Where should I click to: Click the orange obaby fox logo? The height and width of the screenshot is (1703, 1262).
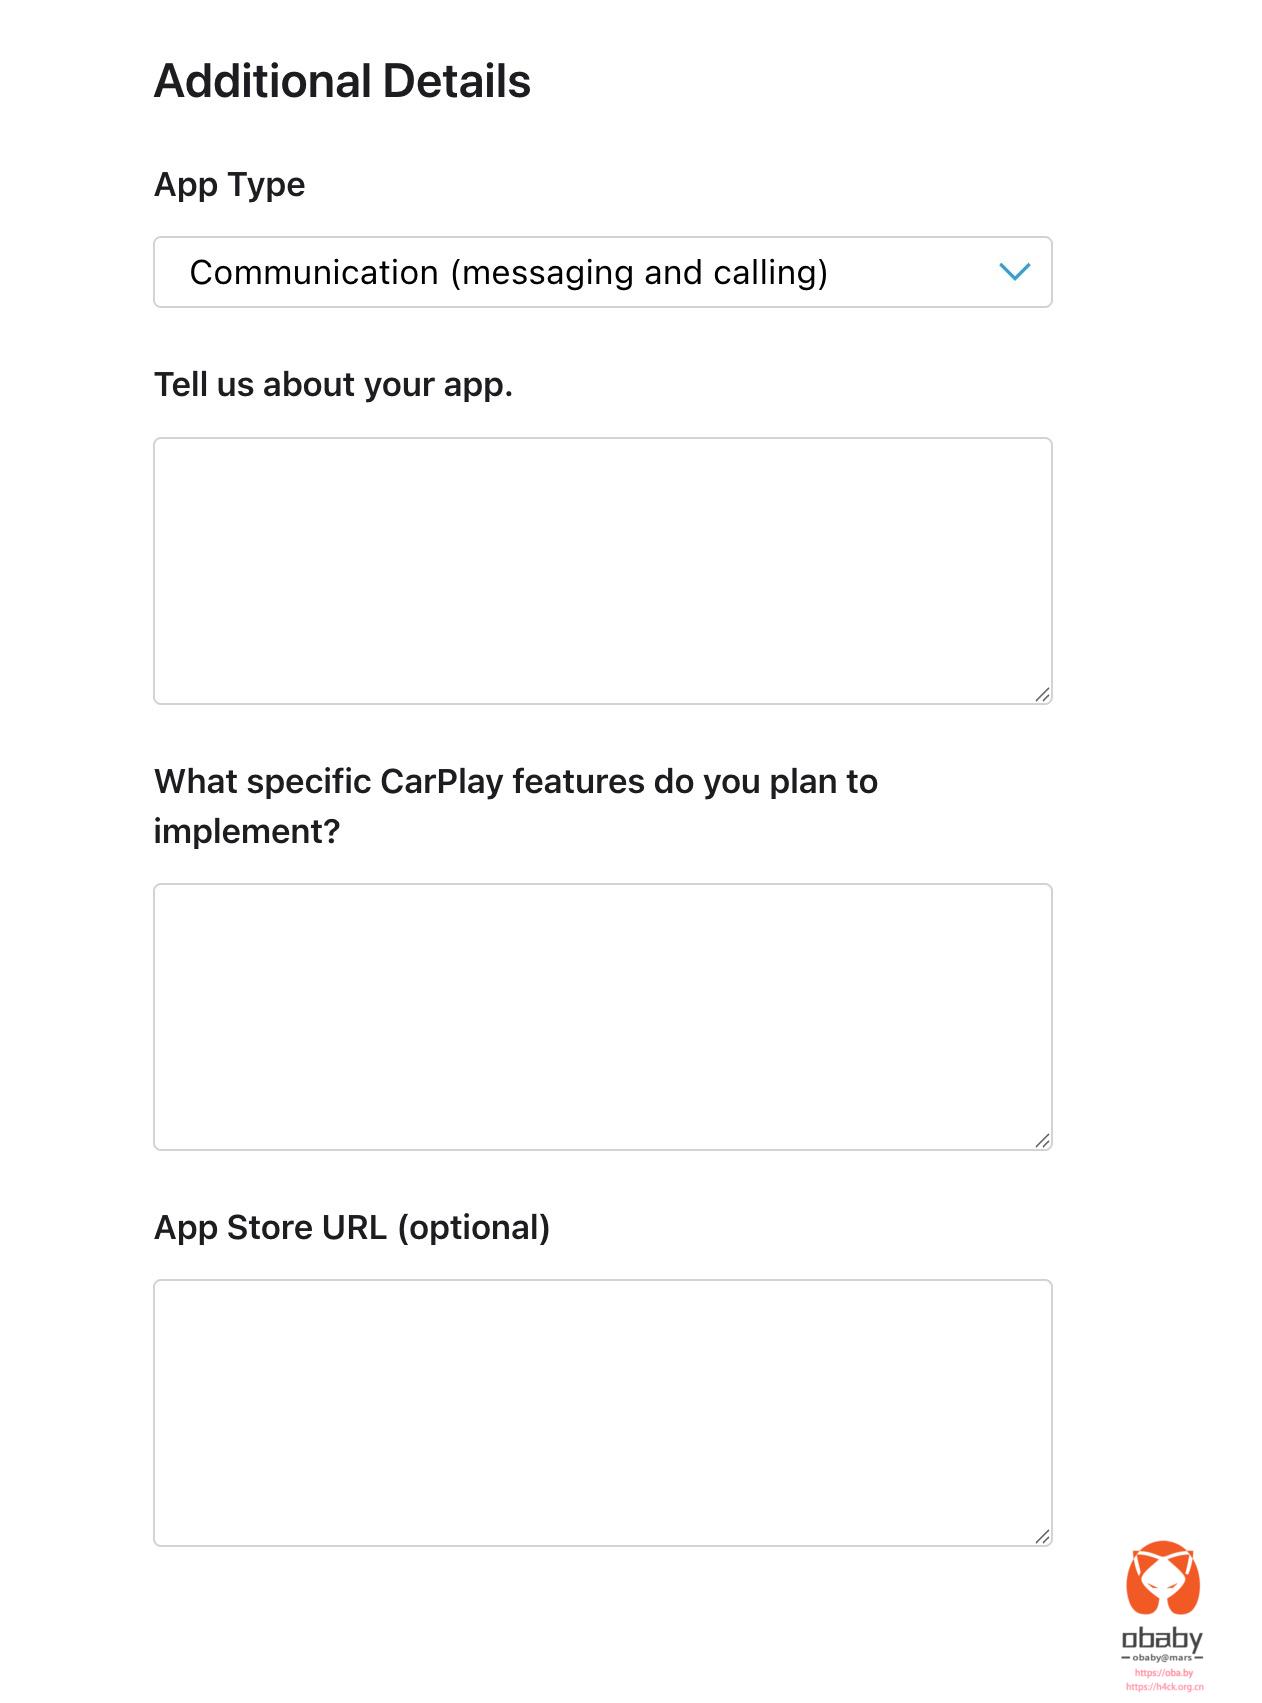click(1163, 1578)
